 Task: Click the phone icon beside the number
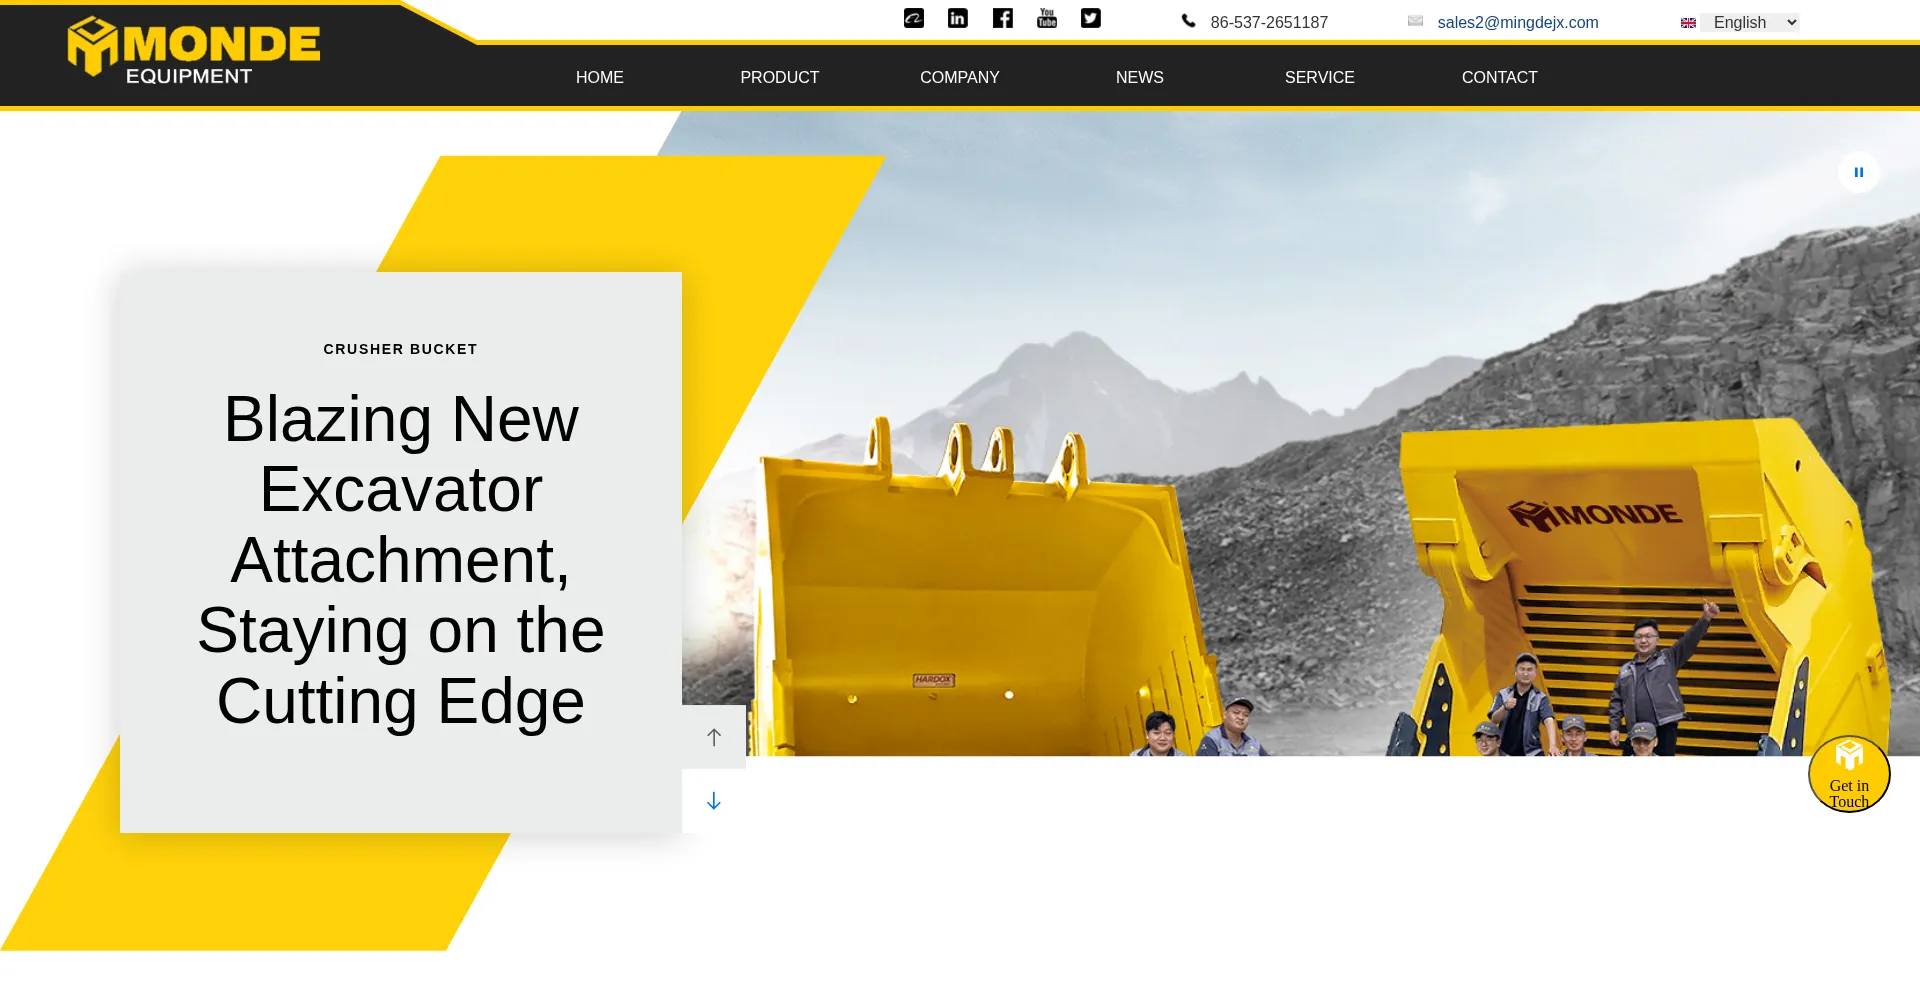tap(1188, 21)
